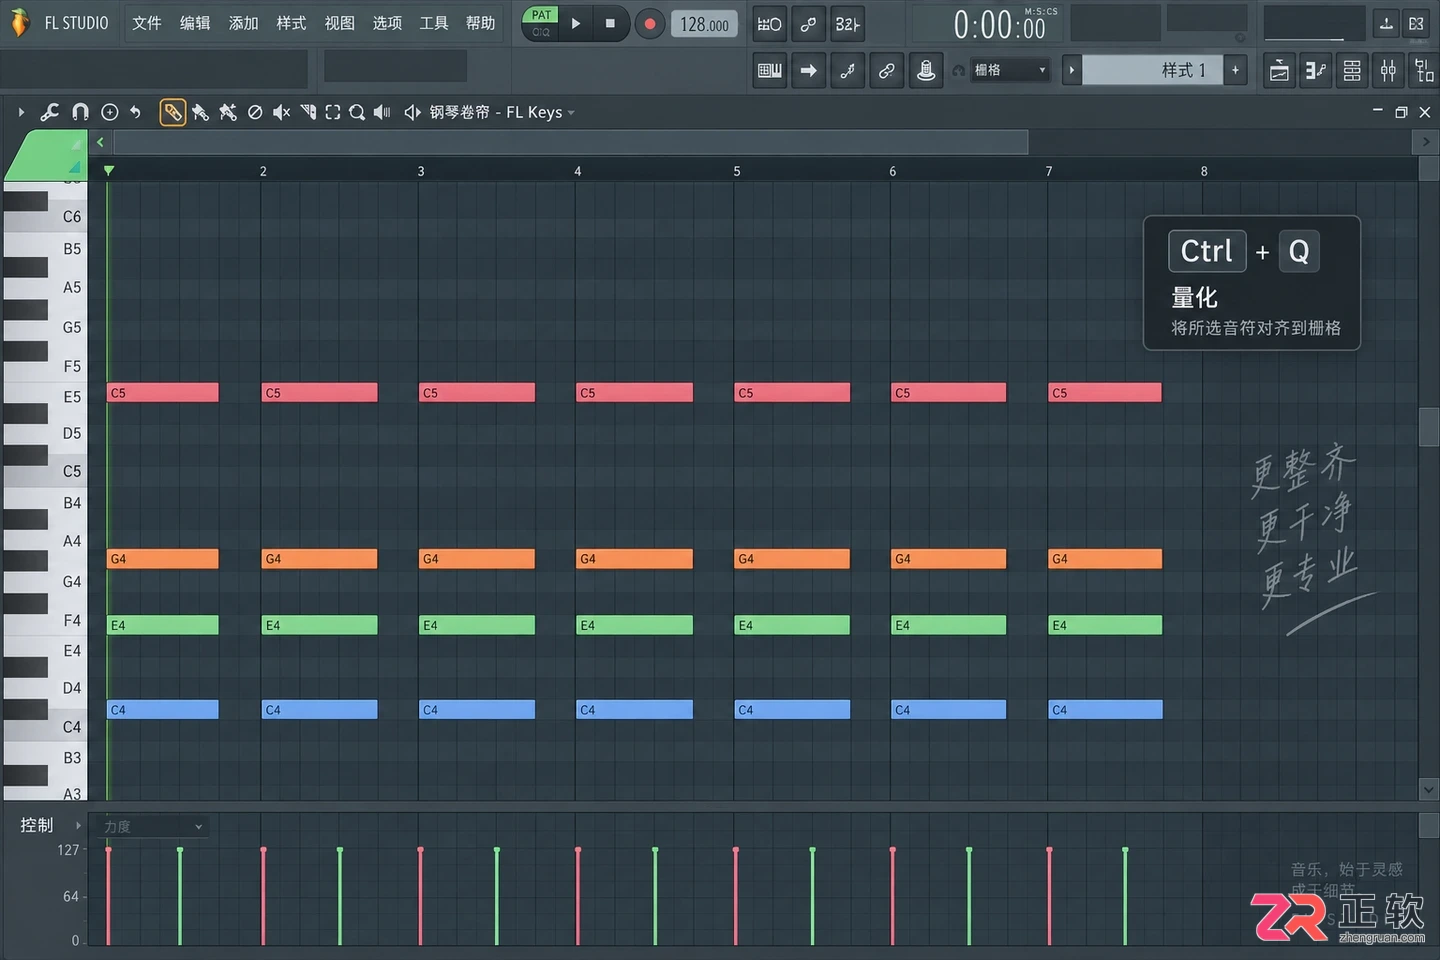
Task: Click the G4 orange note in bar 4
Action: (635, 559)
